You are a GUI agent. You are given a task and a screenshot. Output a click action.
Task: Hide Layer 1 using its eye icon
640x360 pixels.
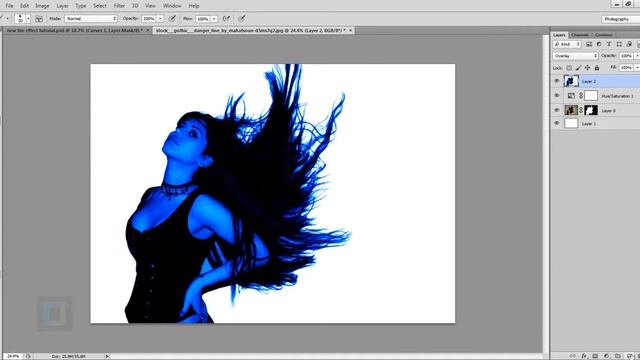point(557,123)
